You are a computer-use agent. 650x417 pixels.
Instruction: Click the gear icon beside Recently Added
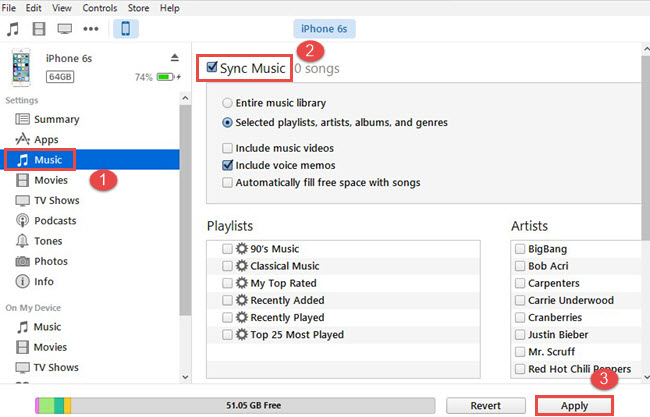click(242, 300)
